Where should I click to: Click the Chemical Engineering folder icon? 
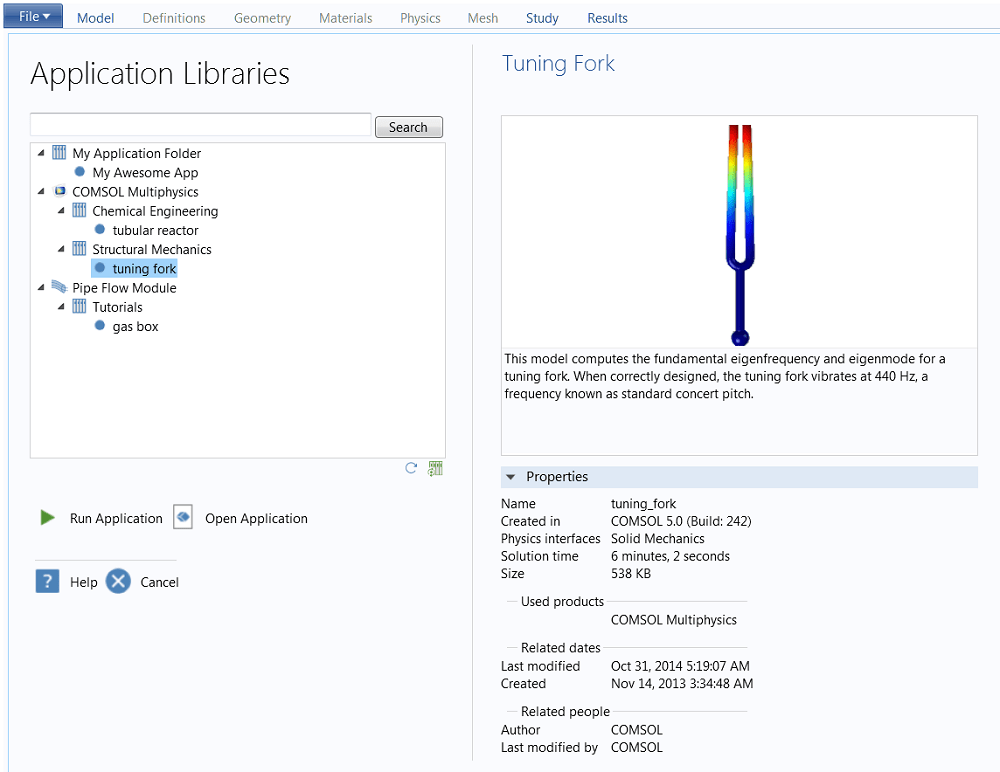click(x=79, y=210)
